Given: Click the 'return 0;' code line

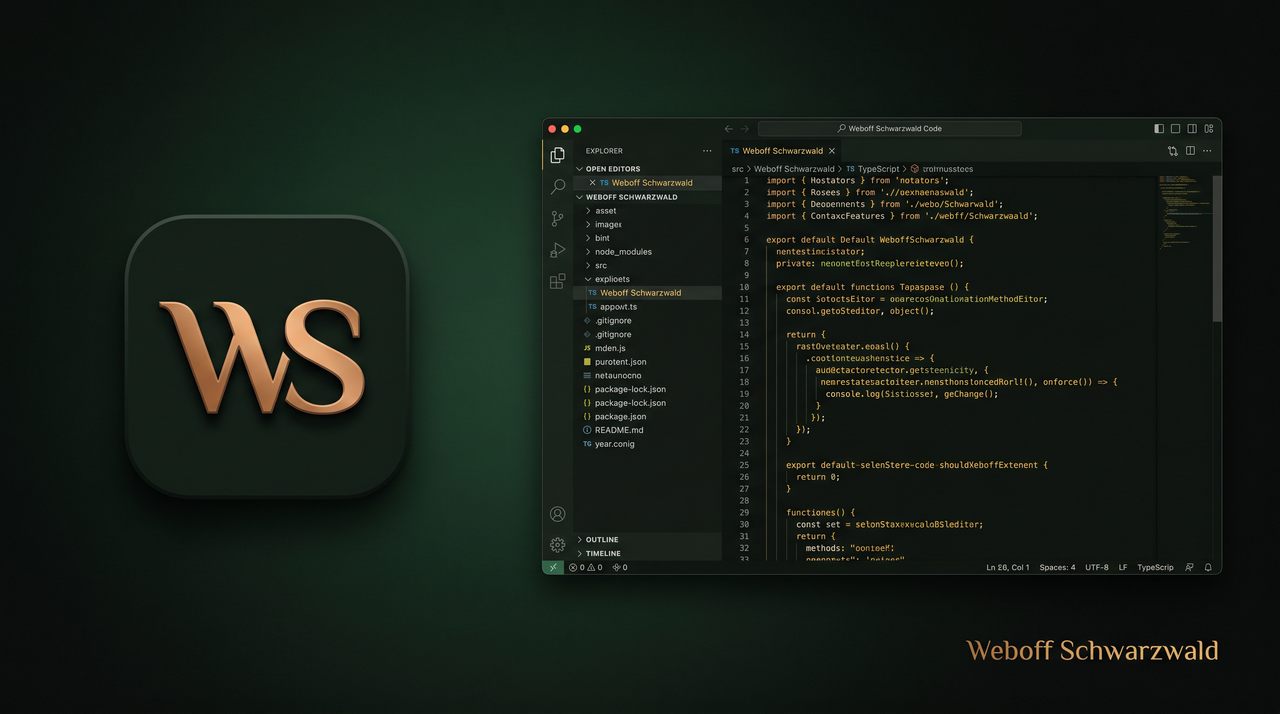Looking at the screenshot, I should coord(818,477).
